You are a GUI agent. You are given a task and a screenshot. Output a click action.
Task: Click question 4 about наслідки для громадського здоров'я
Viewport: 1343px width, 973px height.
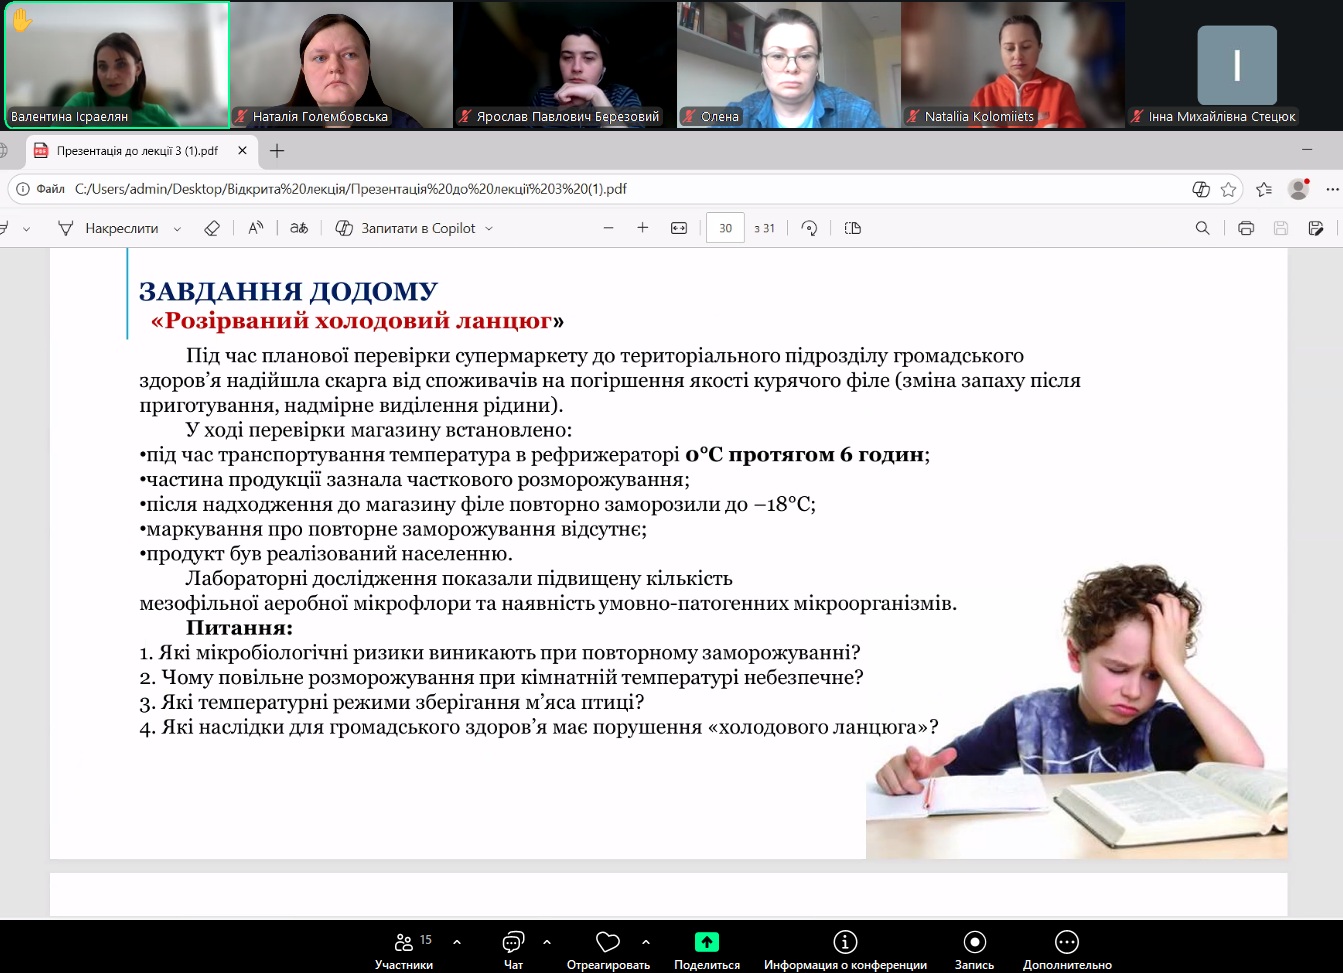click(x=539, y=727)
